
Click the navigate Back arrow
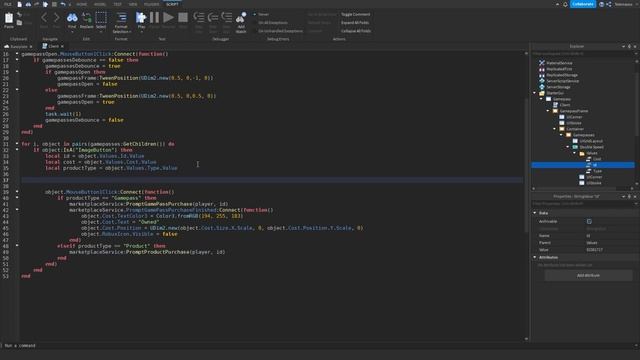(44, 18)
